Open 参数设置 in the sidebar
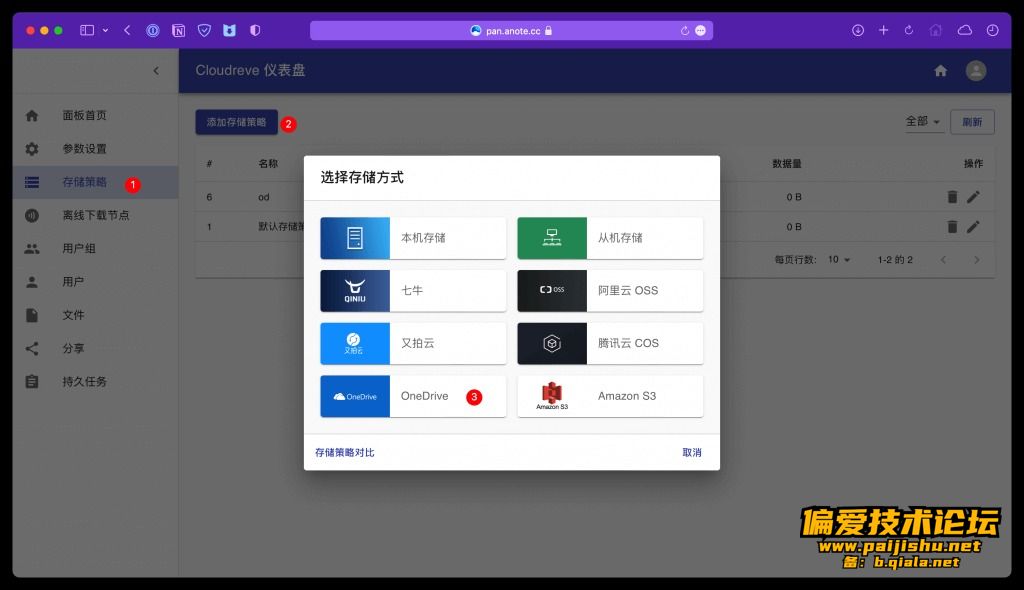Image resolution: width=1024 pixels, height=590 pixels. (95, 149)
